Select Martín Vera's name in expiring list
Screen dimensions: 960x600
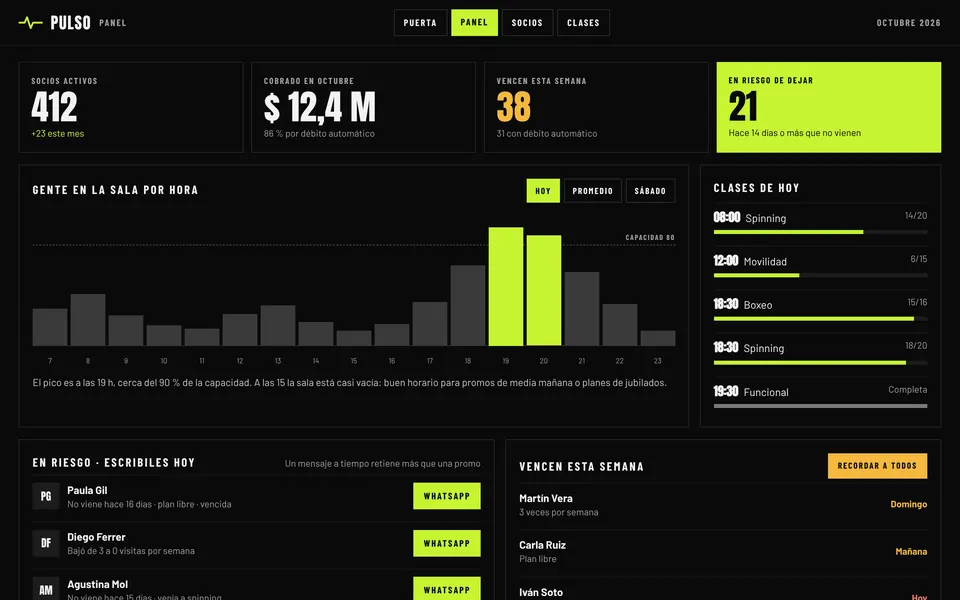click(546, 498)
